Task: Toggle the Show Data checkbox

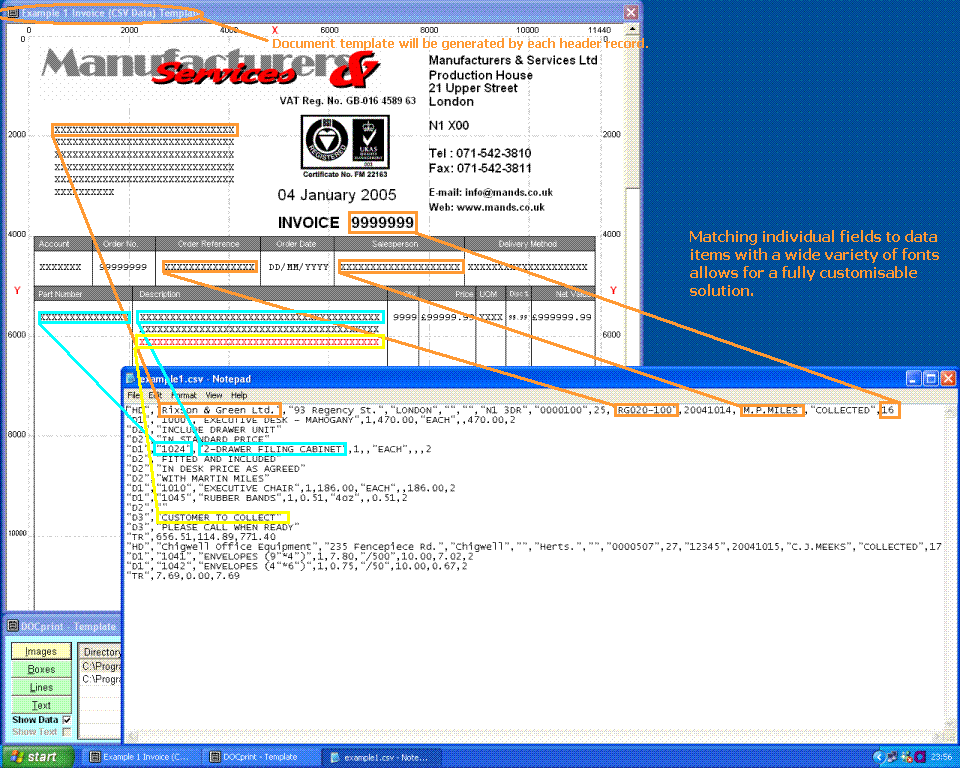Action: point(67,720)
